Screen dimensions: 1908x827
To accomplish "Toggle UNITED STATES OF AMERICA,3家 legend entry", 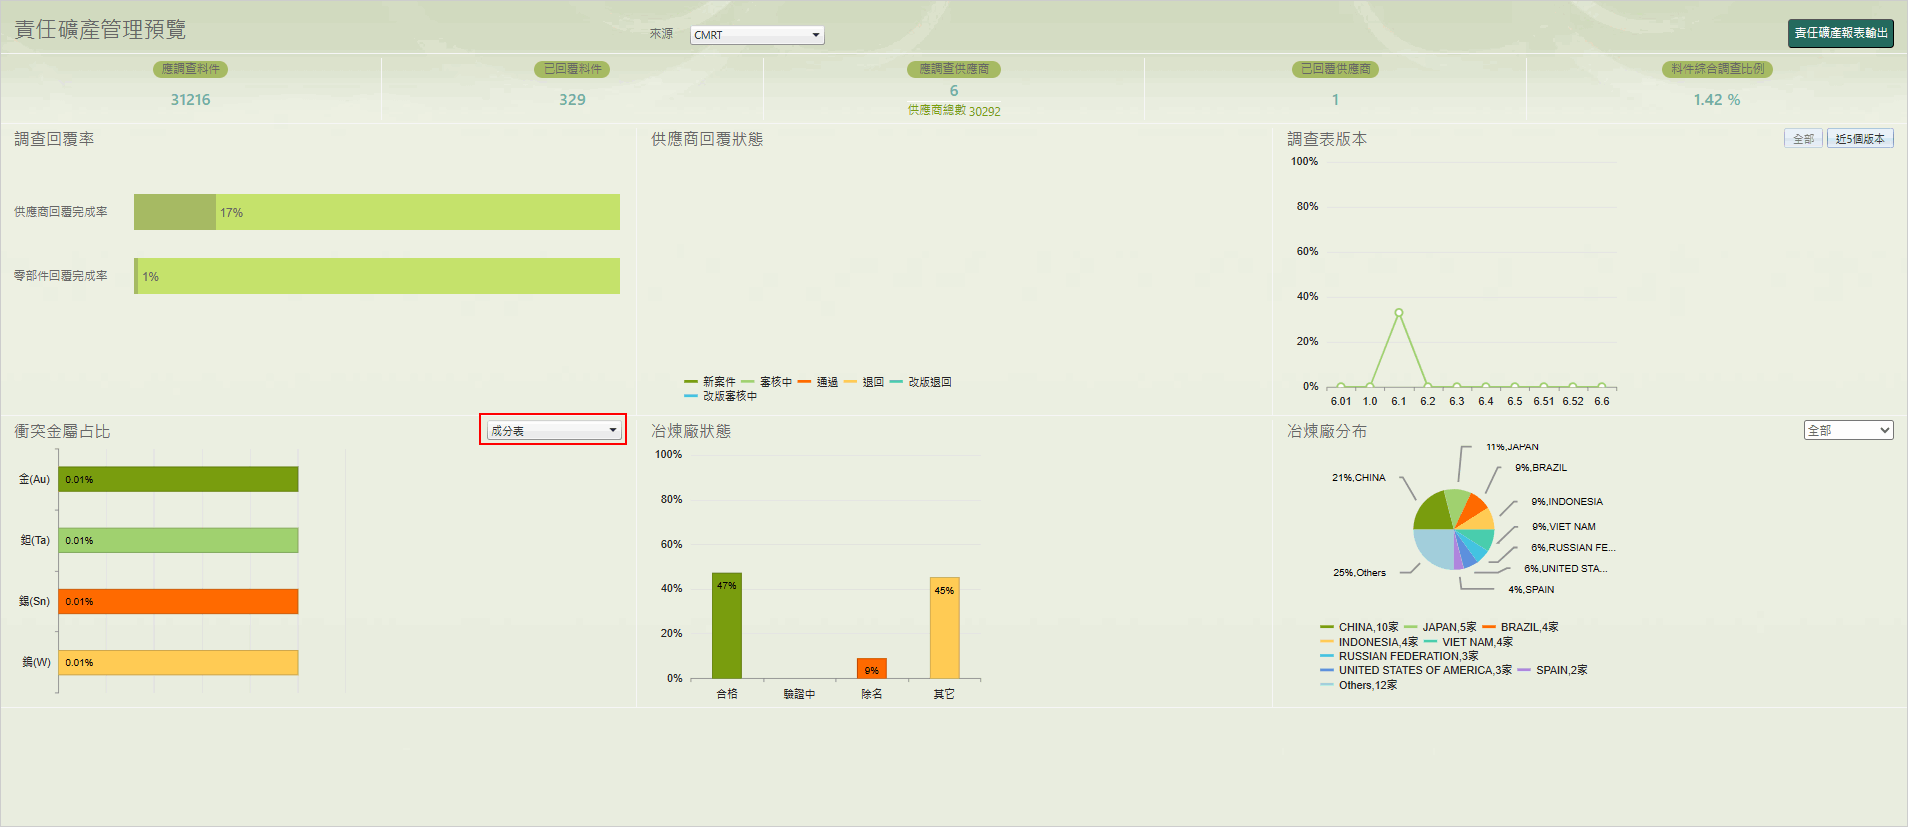I will point(1416,670).
